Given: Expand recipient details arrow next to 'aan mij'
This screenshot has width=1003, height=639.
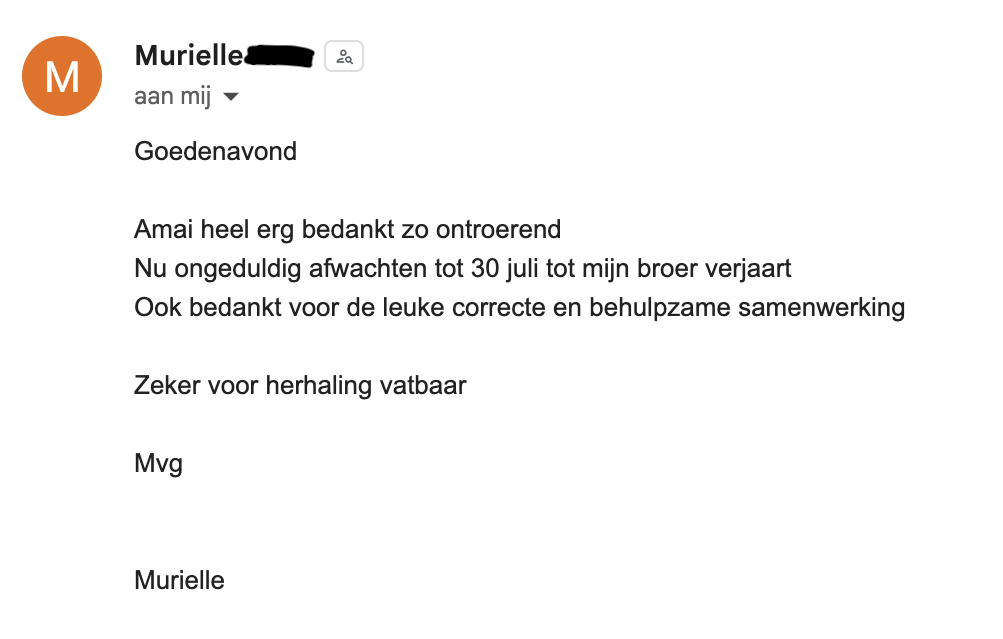Looking at the screenshot, I should click(x=231, y=97).
